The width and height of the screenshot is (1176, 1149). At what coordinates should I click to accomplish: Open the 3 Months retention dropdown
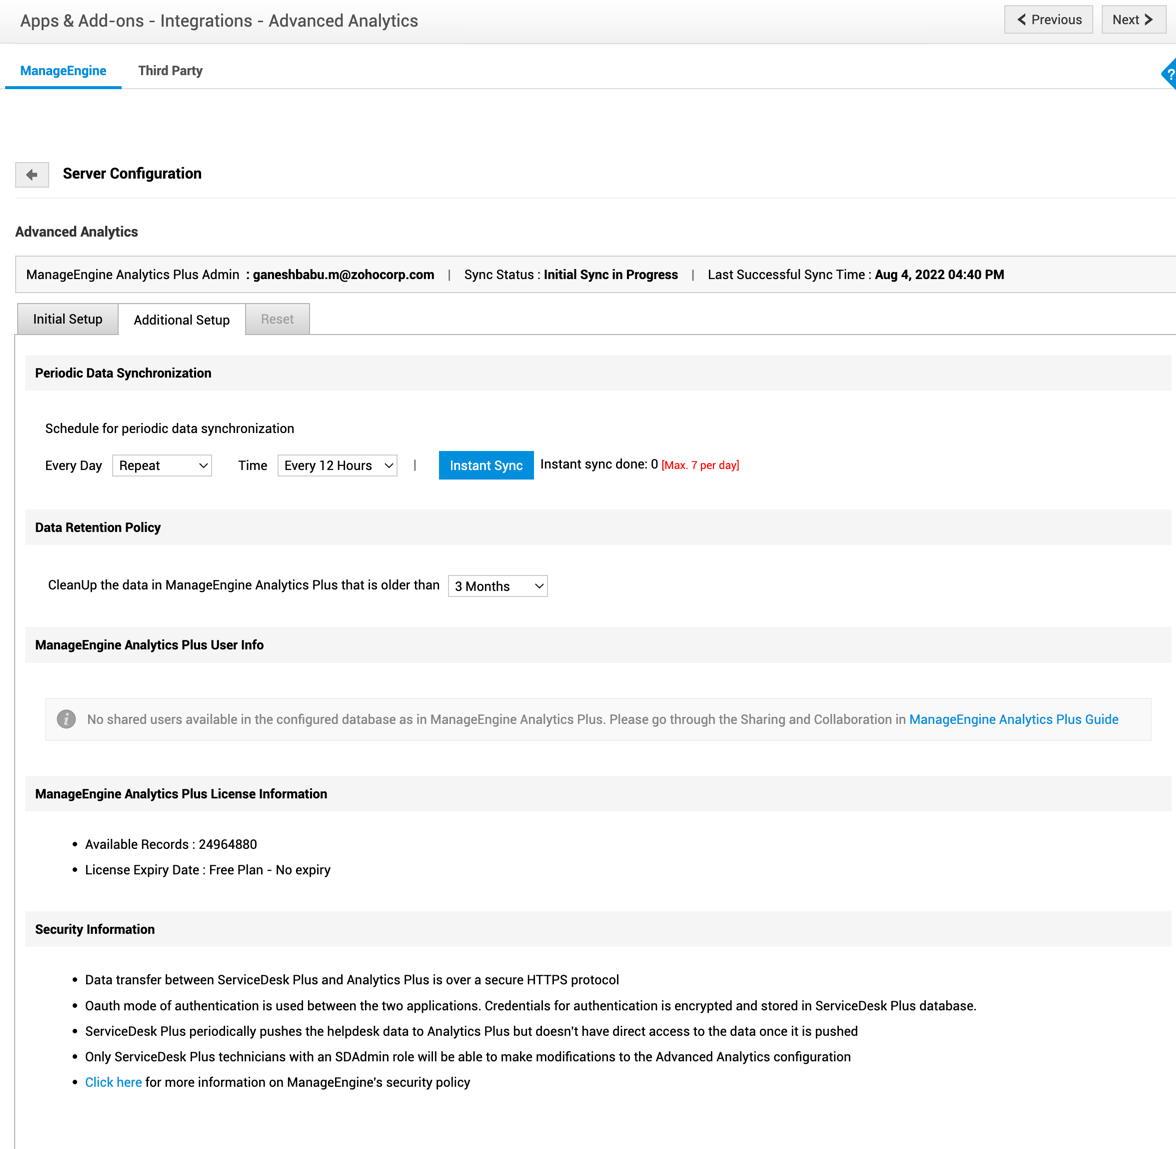click(497, 586)
